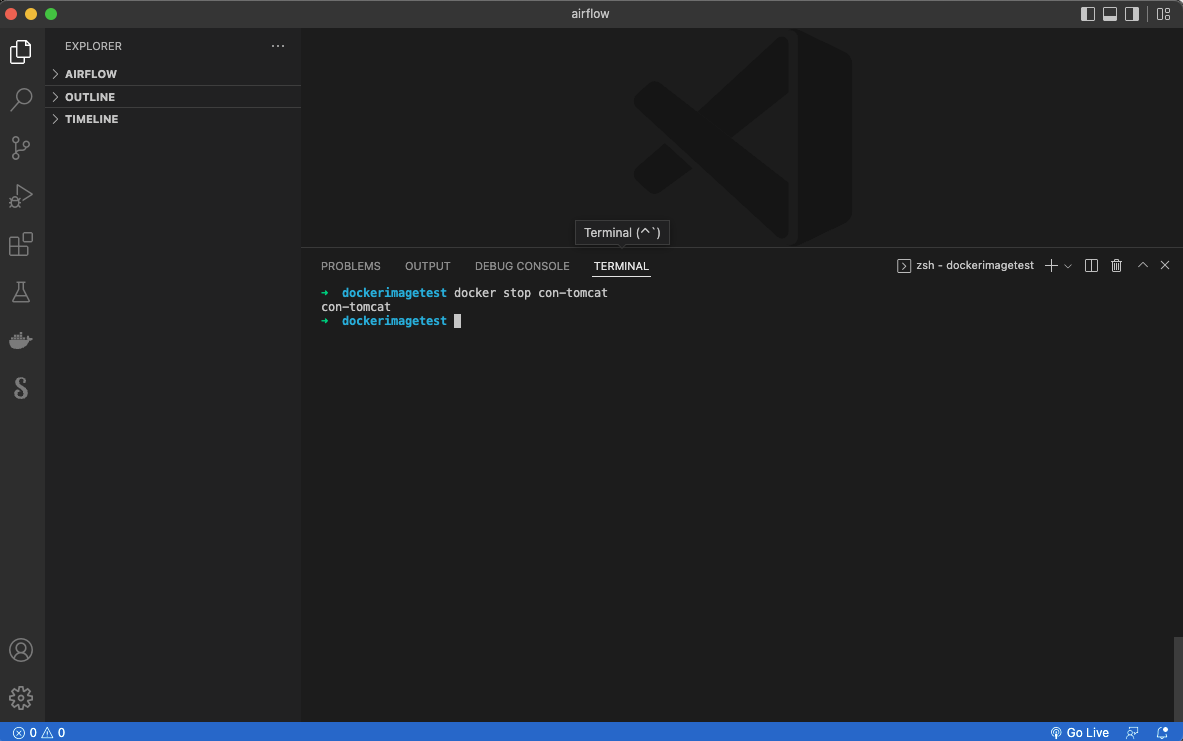Click the 'con-tomcat' output line

356,307
